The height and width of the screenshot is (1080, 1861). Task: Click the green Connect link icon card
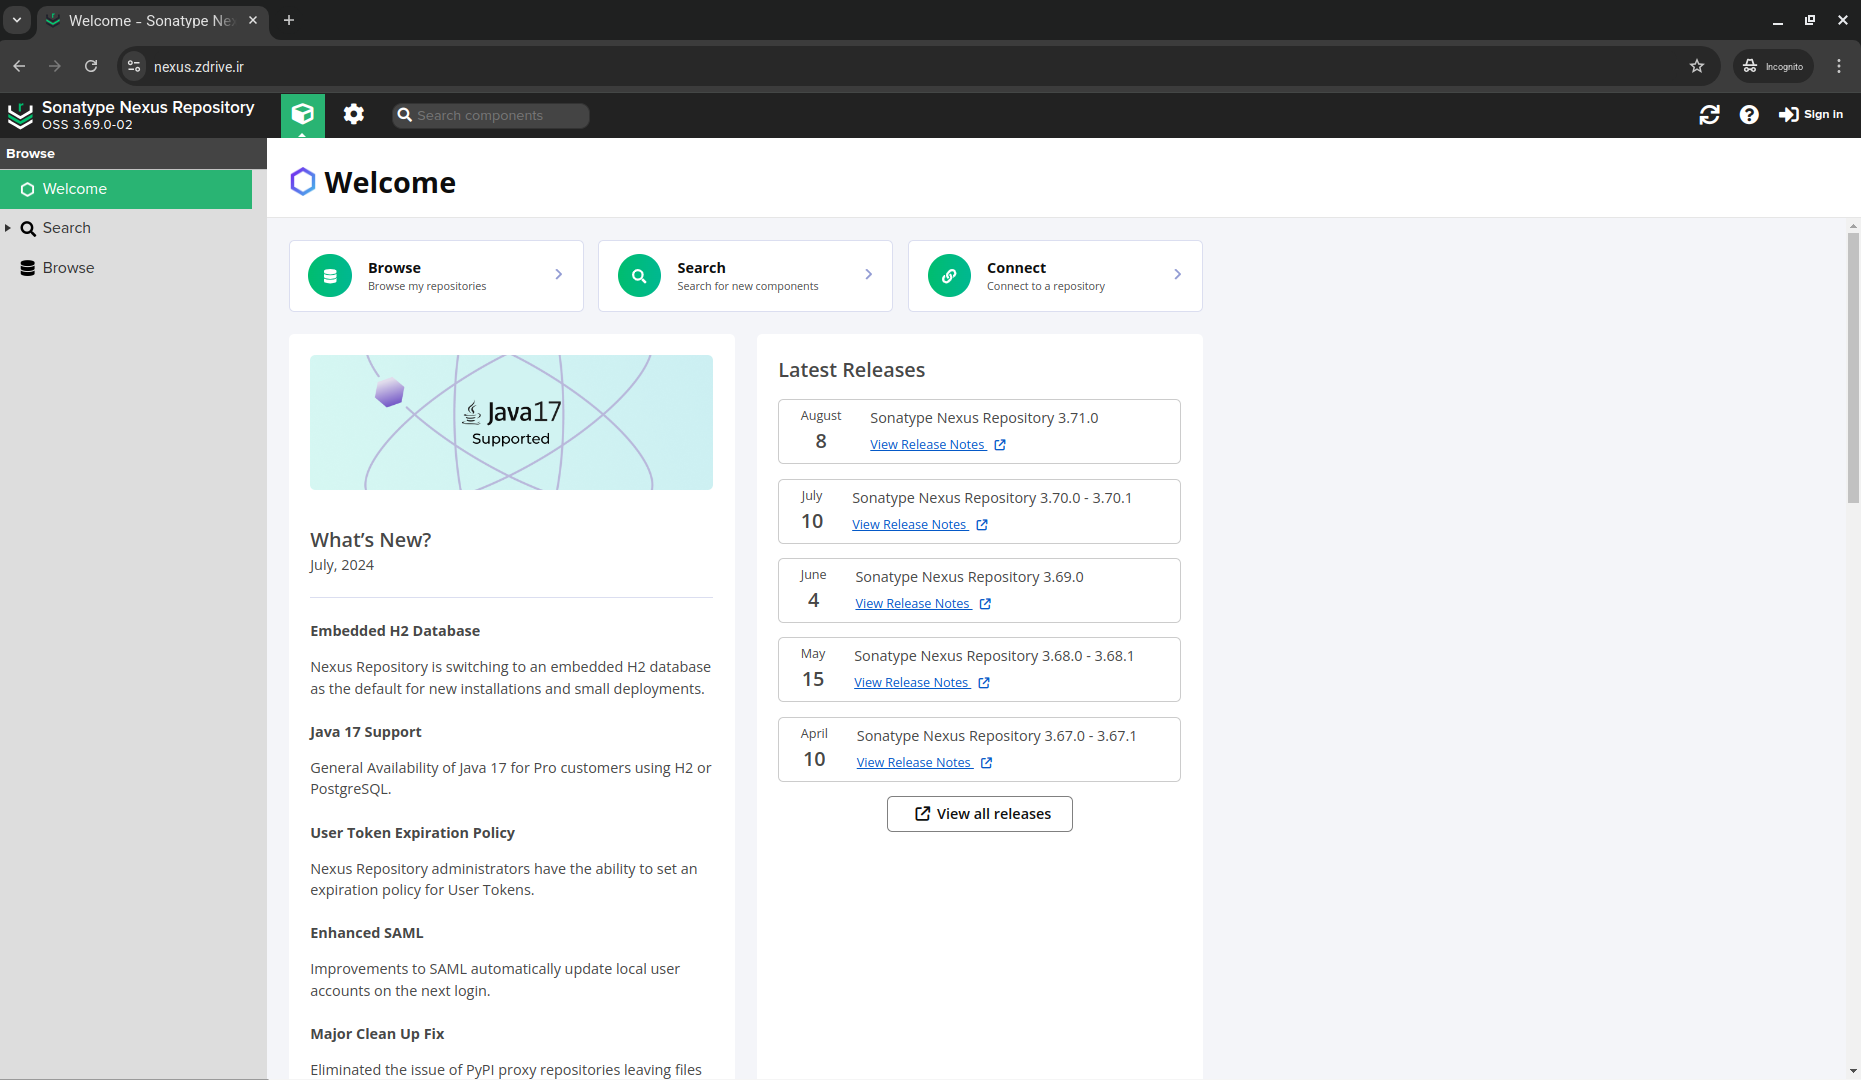(950, 276)
